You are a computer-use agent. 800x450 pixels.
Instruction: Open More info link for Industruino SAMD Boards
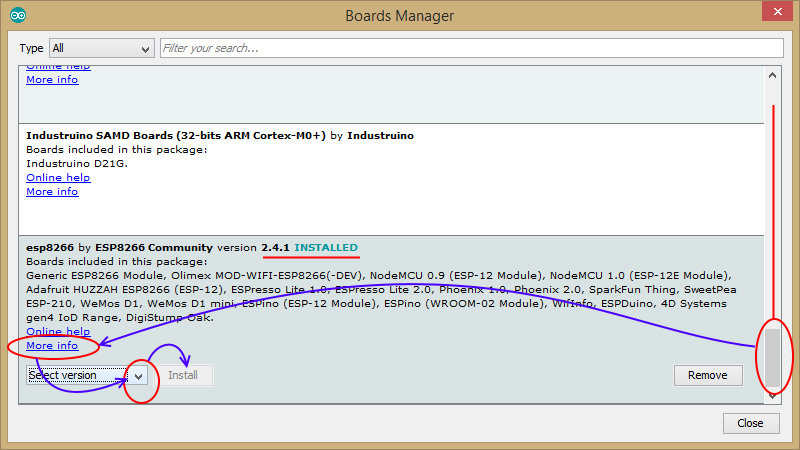tap(52, 192)
